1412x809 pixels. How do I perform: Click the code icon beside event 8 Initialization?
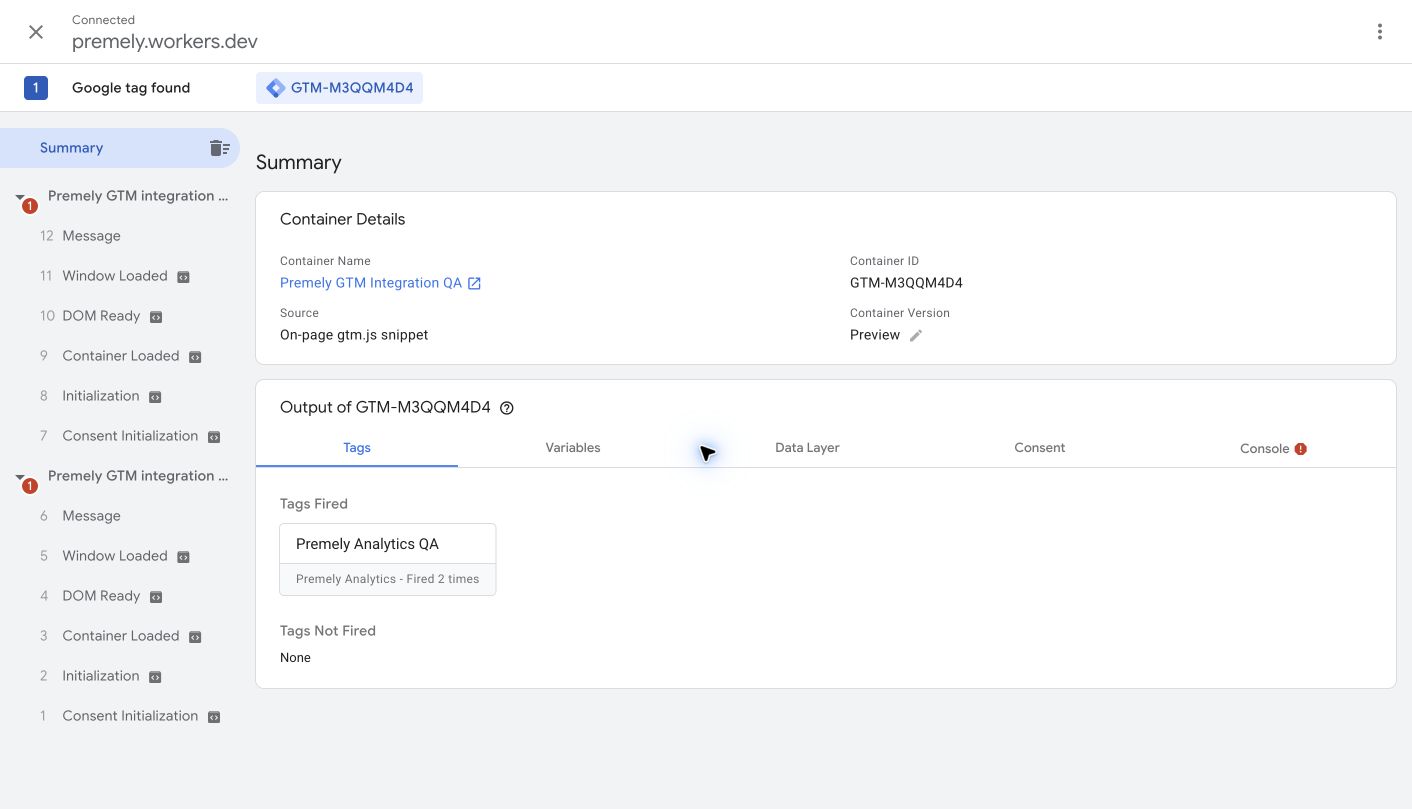[155, 397]
